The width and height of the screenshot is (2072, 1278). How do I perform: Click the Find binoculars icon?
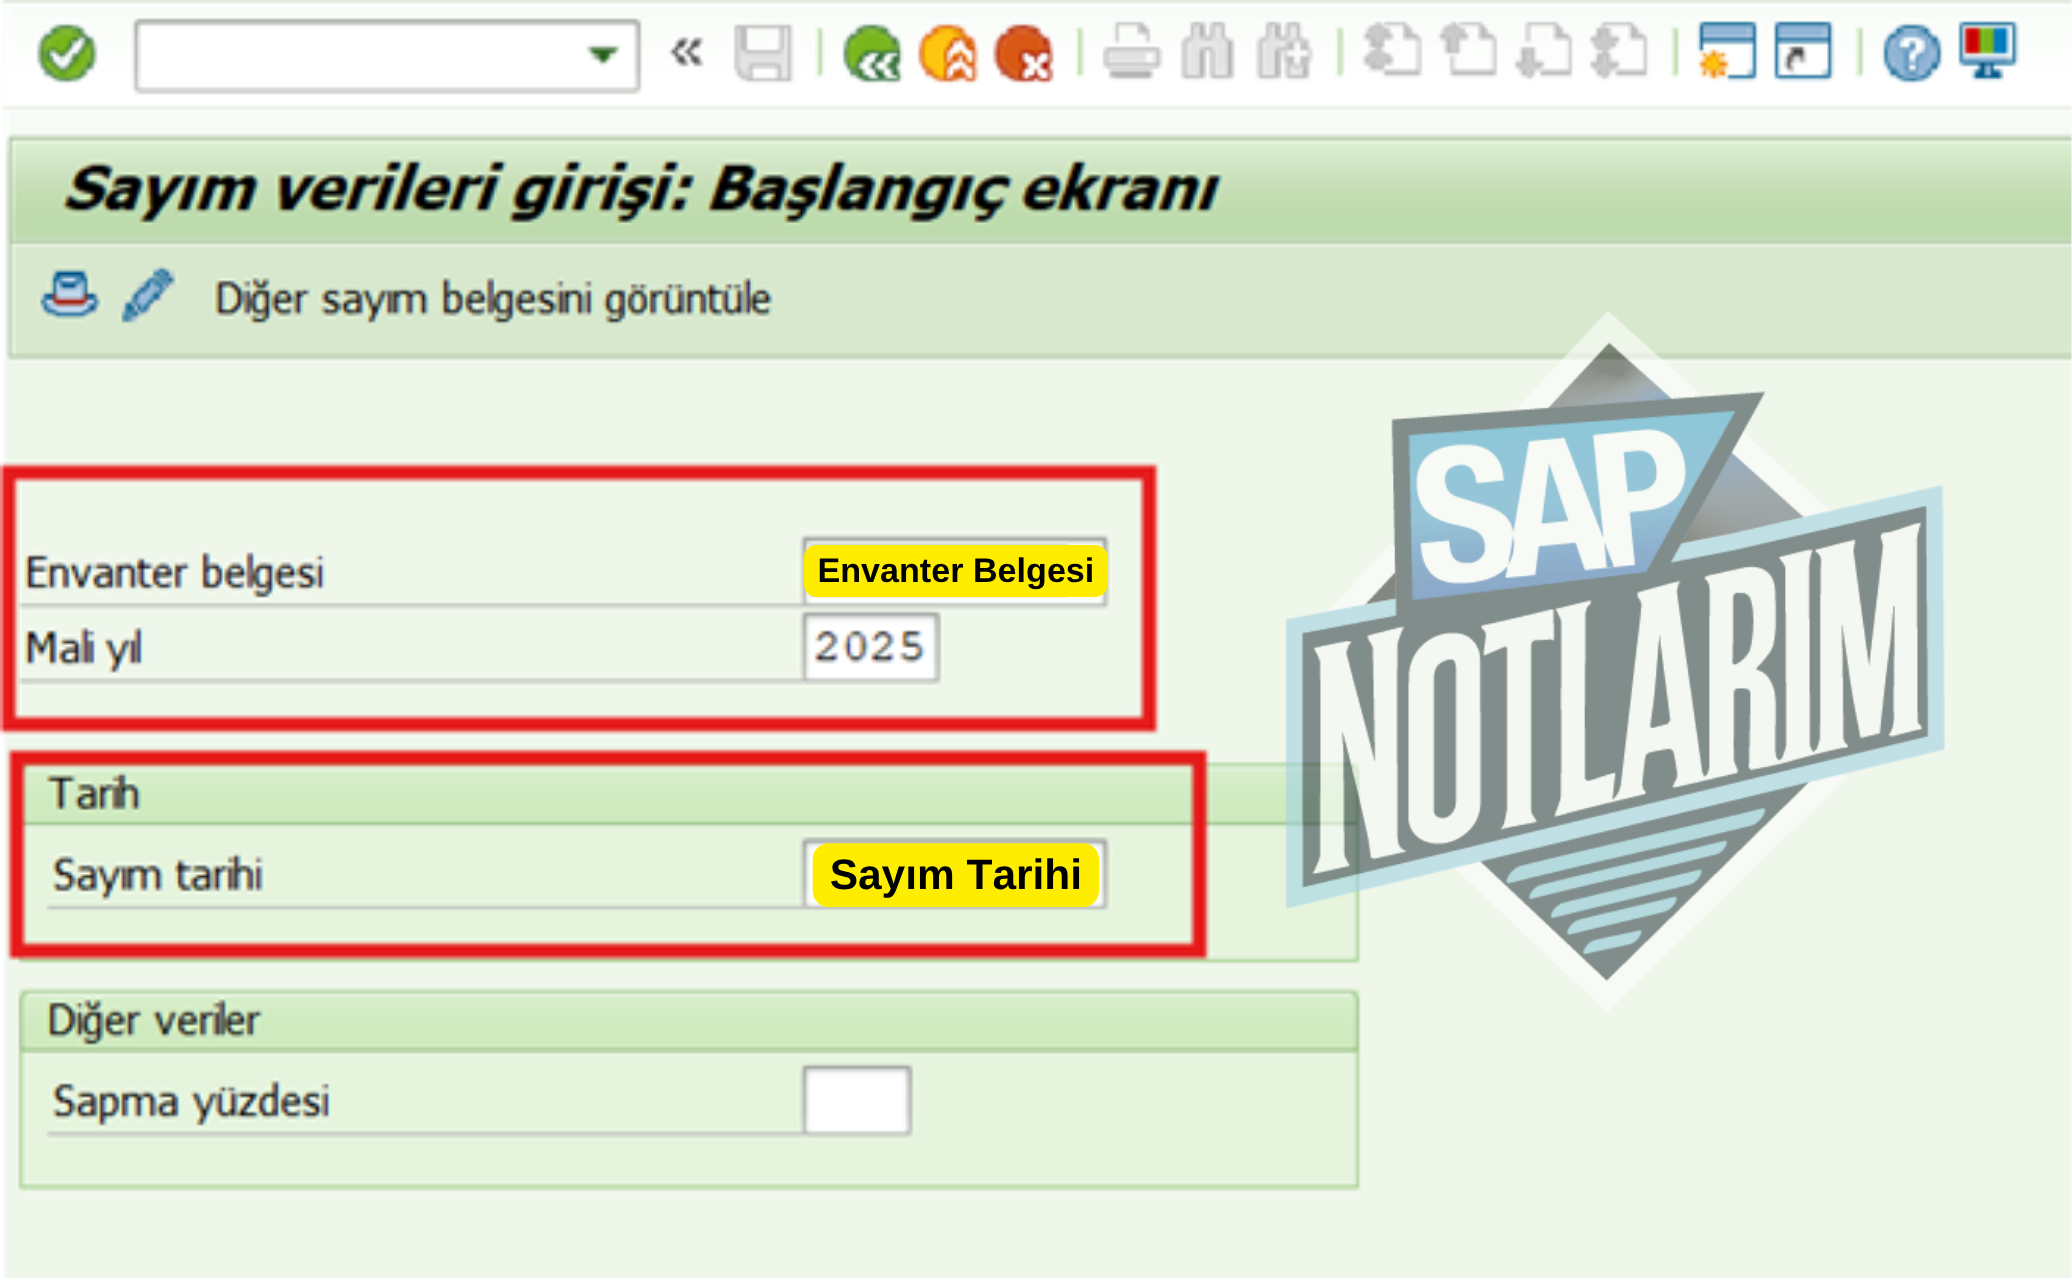point(1207,52)
